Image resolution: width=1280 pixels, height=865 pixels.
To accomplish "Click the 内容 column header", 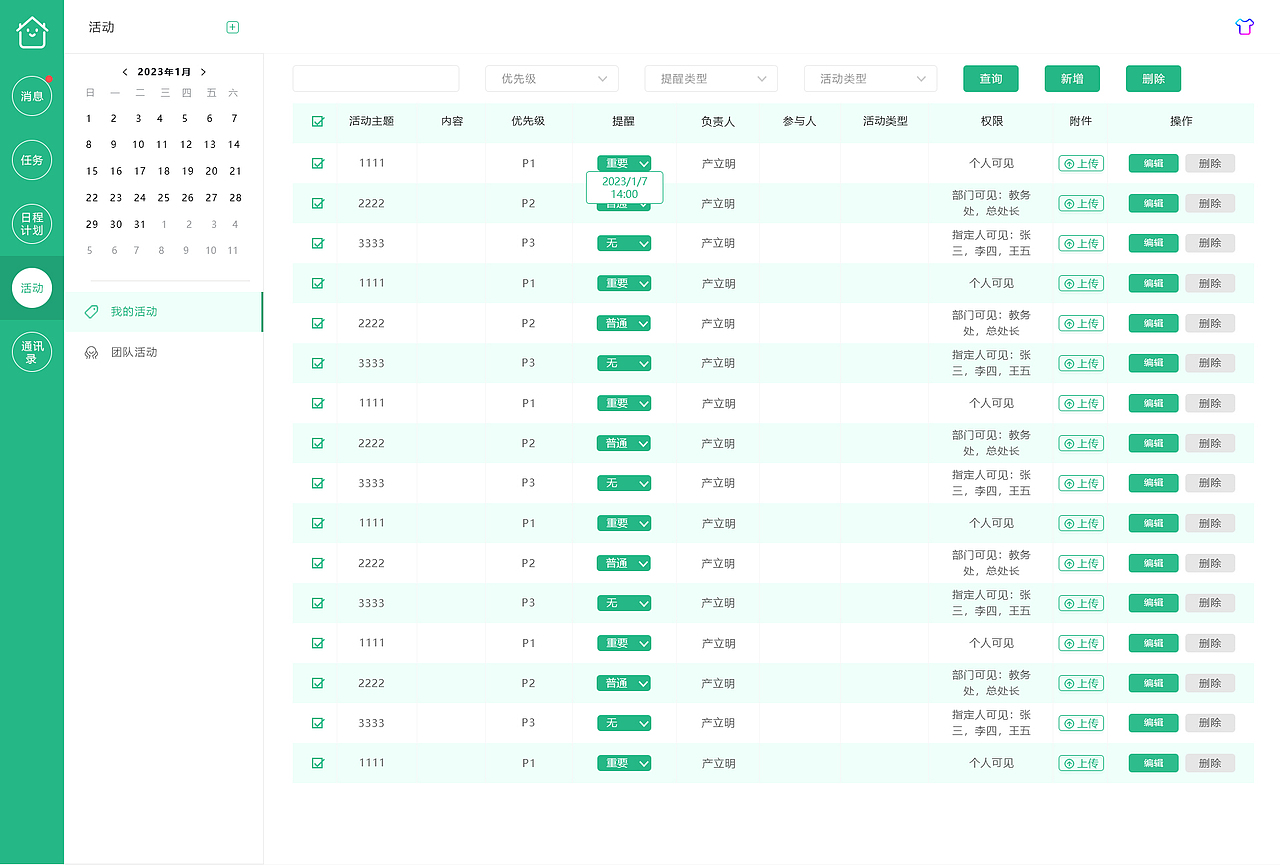I will pyautogui.click(x=452, y=121).
